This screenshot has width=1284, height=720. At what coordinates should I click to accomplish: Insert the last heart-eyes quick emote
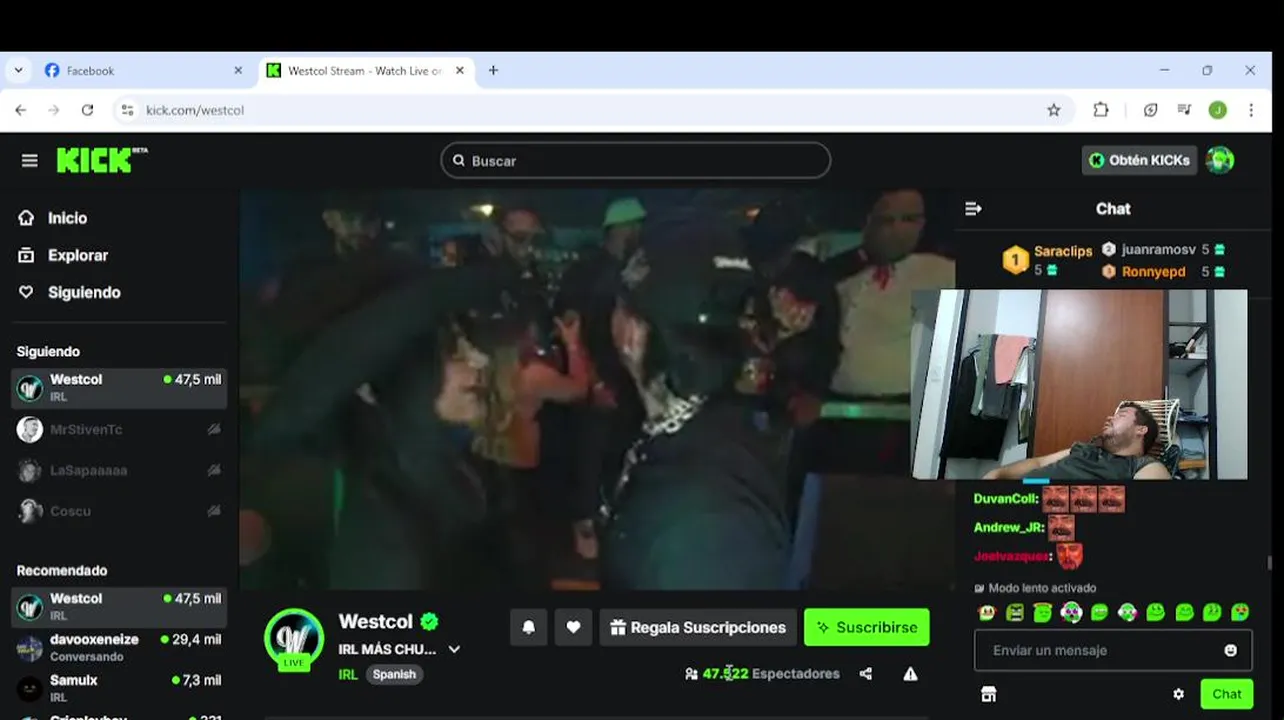[x=1240, y=612]
